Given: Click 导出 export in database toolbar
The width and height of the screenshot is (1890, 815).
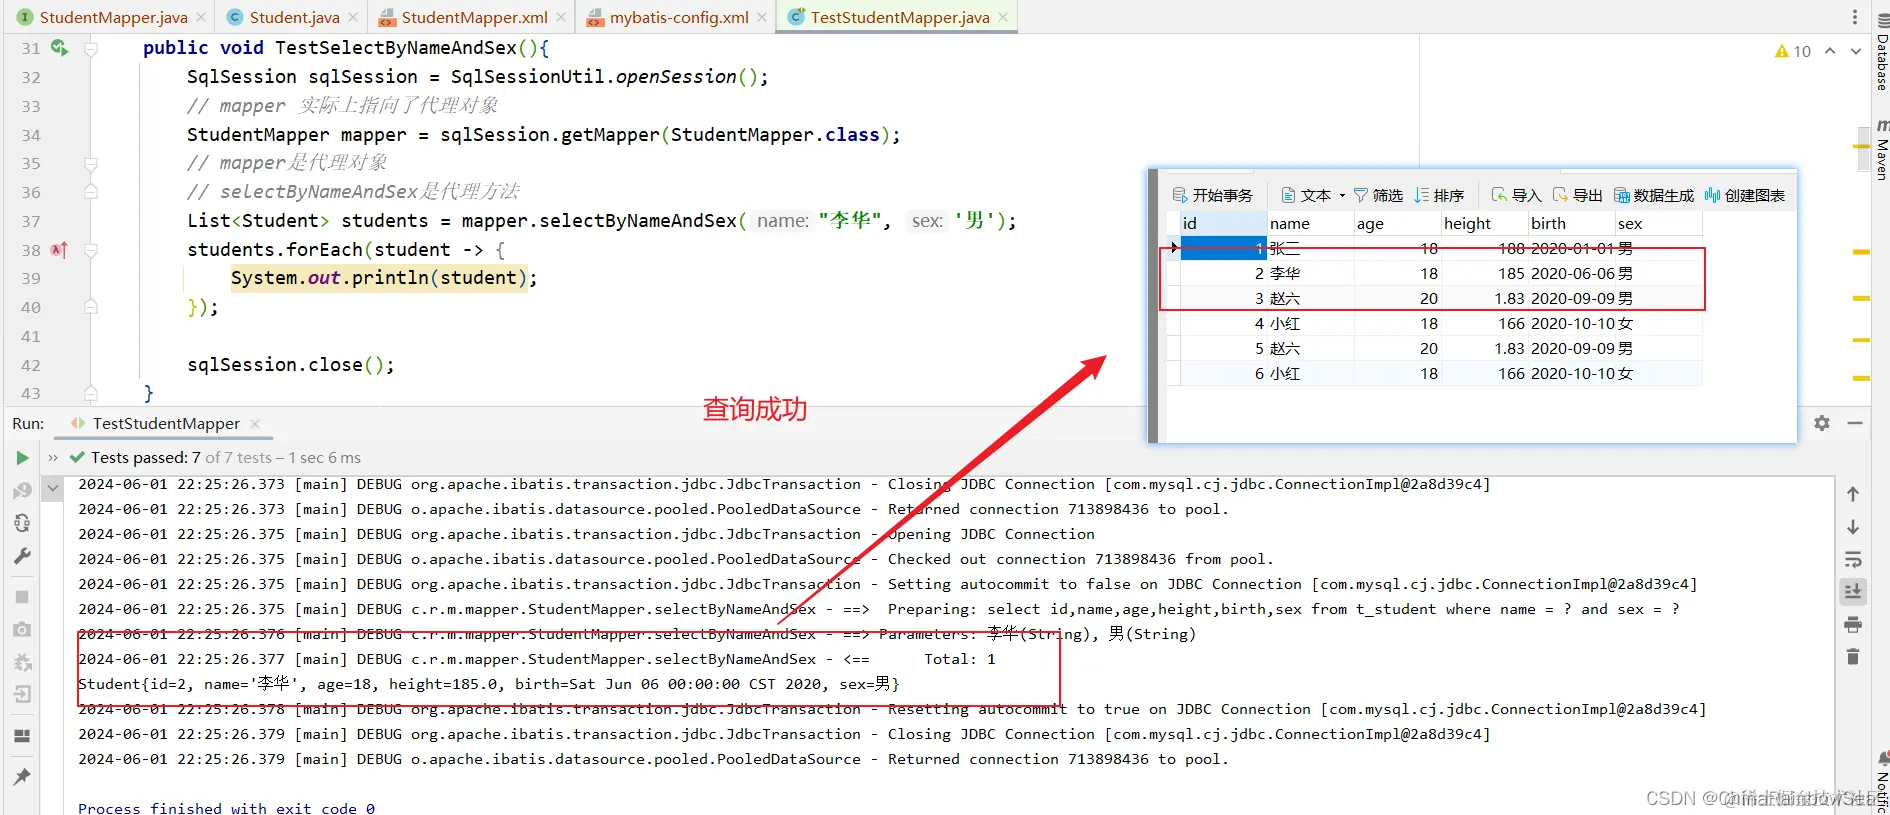Looking at the screenshot, I should [x=1577, y=195].
